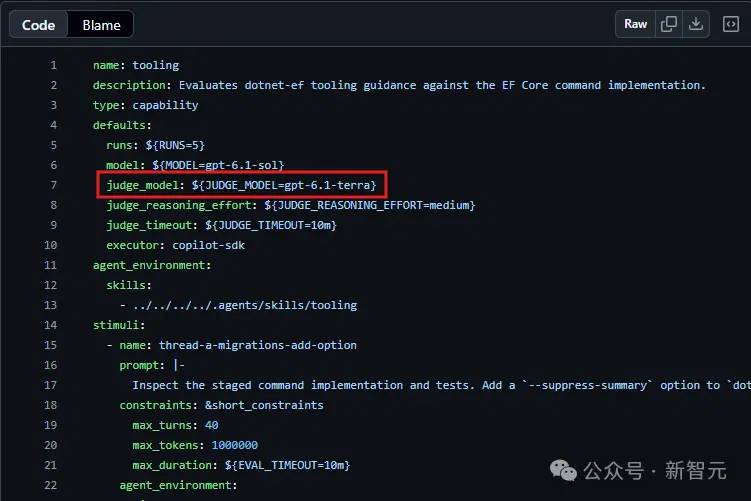
Task: Click the 'skills:' key
Action: [129, 285]
